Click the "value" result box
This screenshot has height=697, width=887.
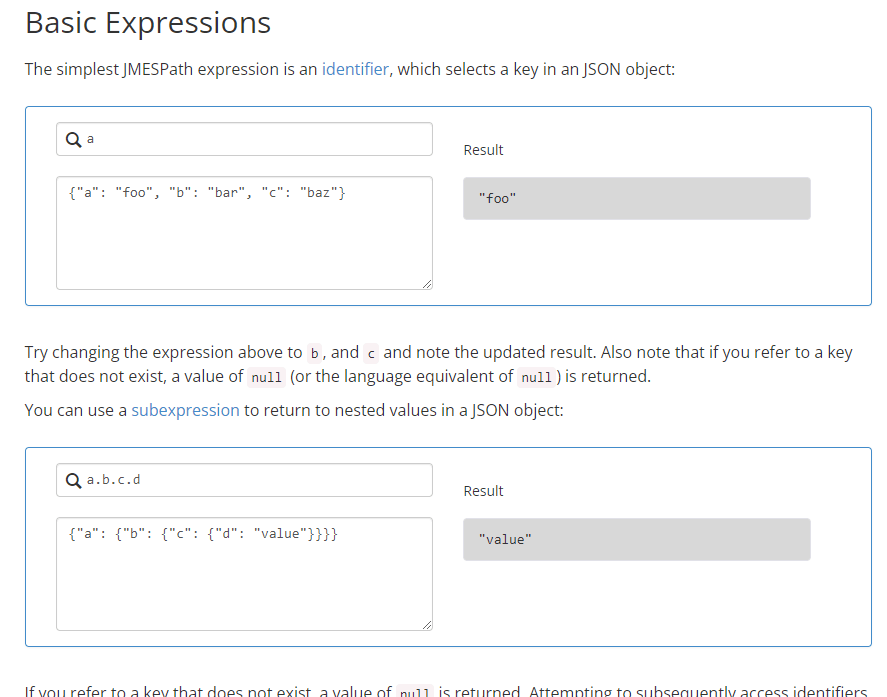(637, 540)
